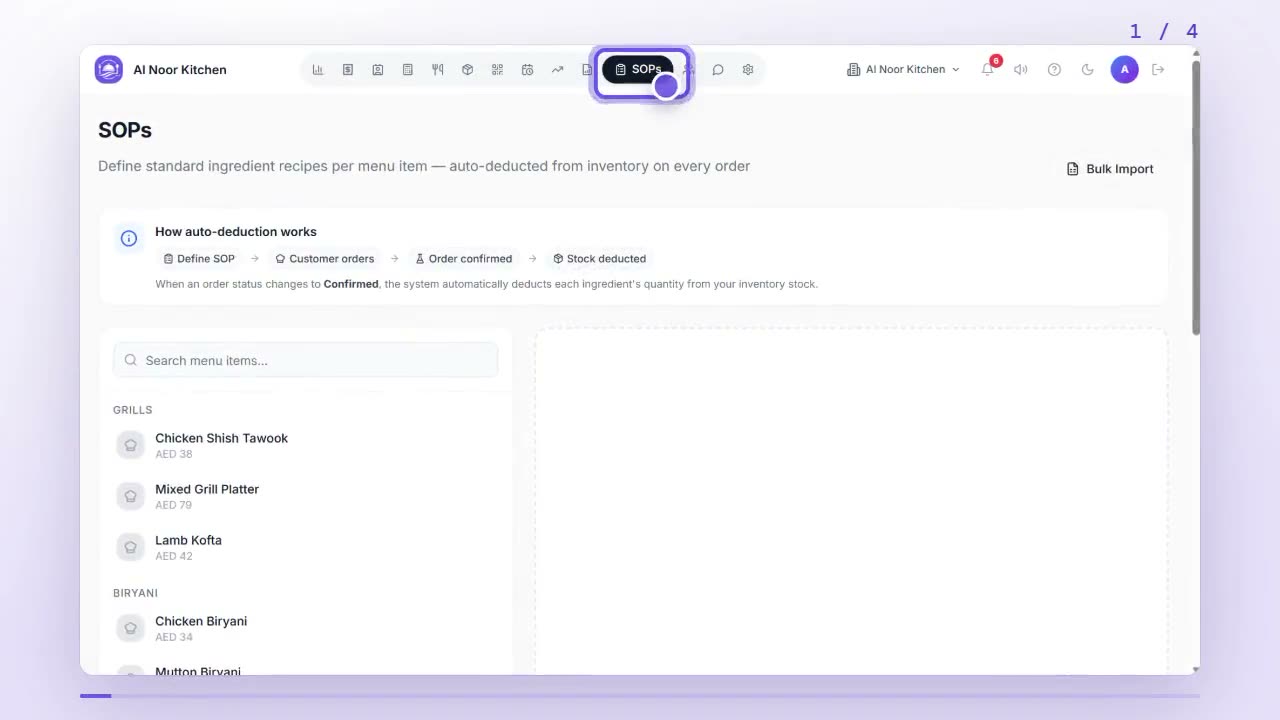This screenshot has height=720, width=1280.
Task: Click the bold Confirmed word in description
Action: pos(351,284)
